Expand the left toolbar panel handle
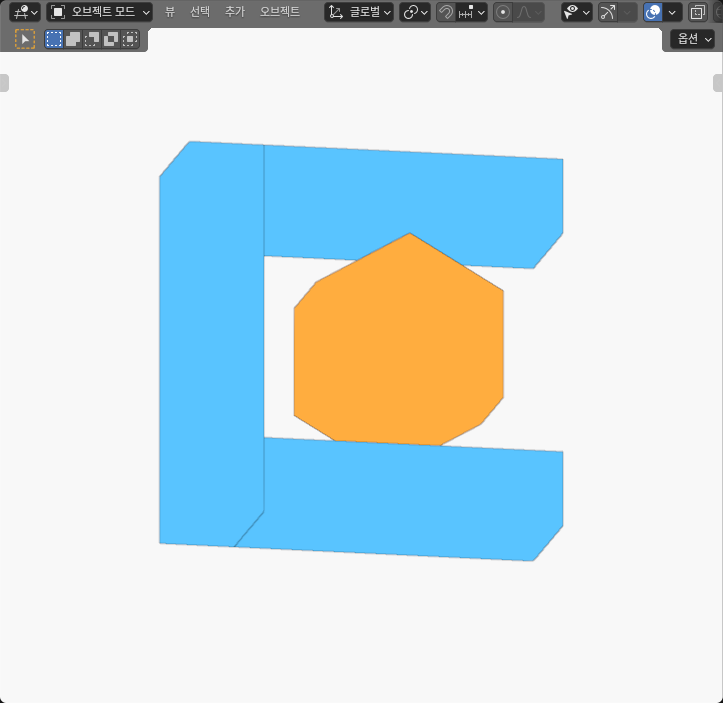Screen dimensions: 723x703 [x=4, y=83]
